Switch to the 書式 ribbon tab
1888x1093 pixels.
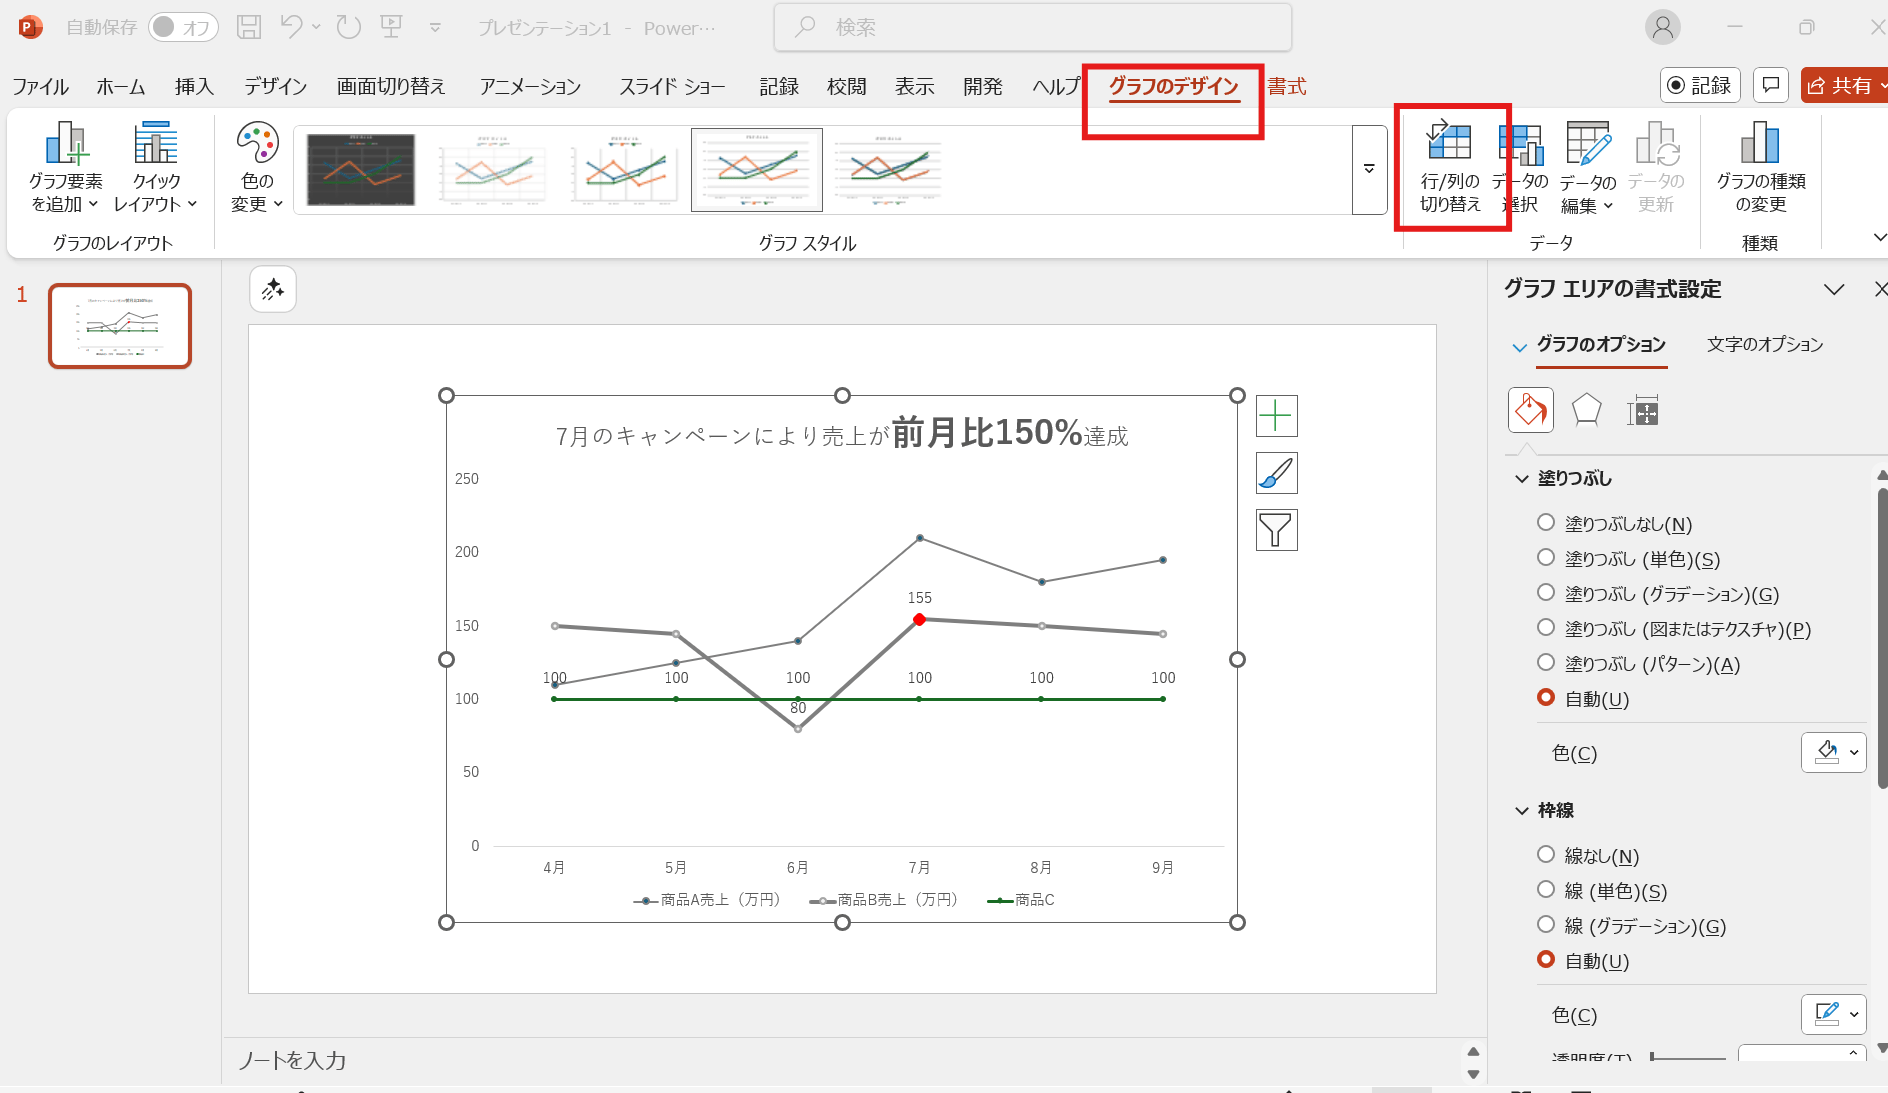tap(1286, 86)
